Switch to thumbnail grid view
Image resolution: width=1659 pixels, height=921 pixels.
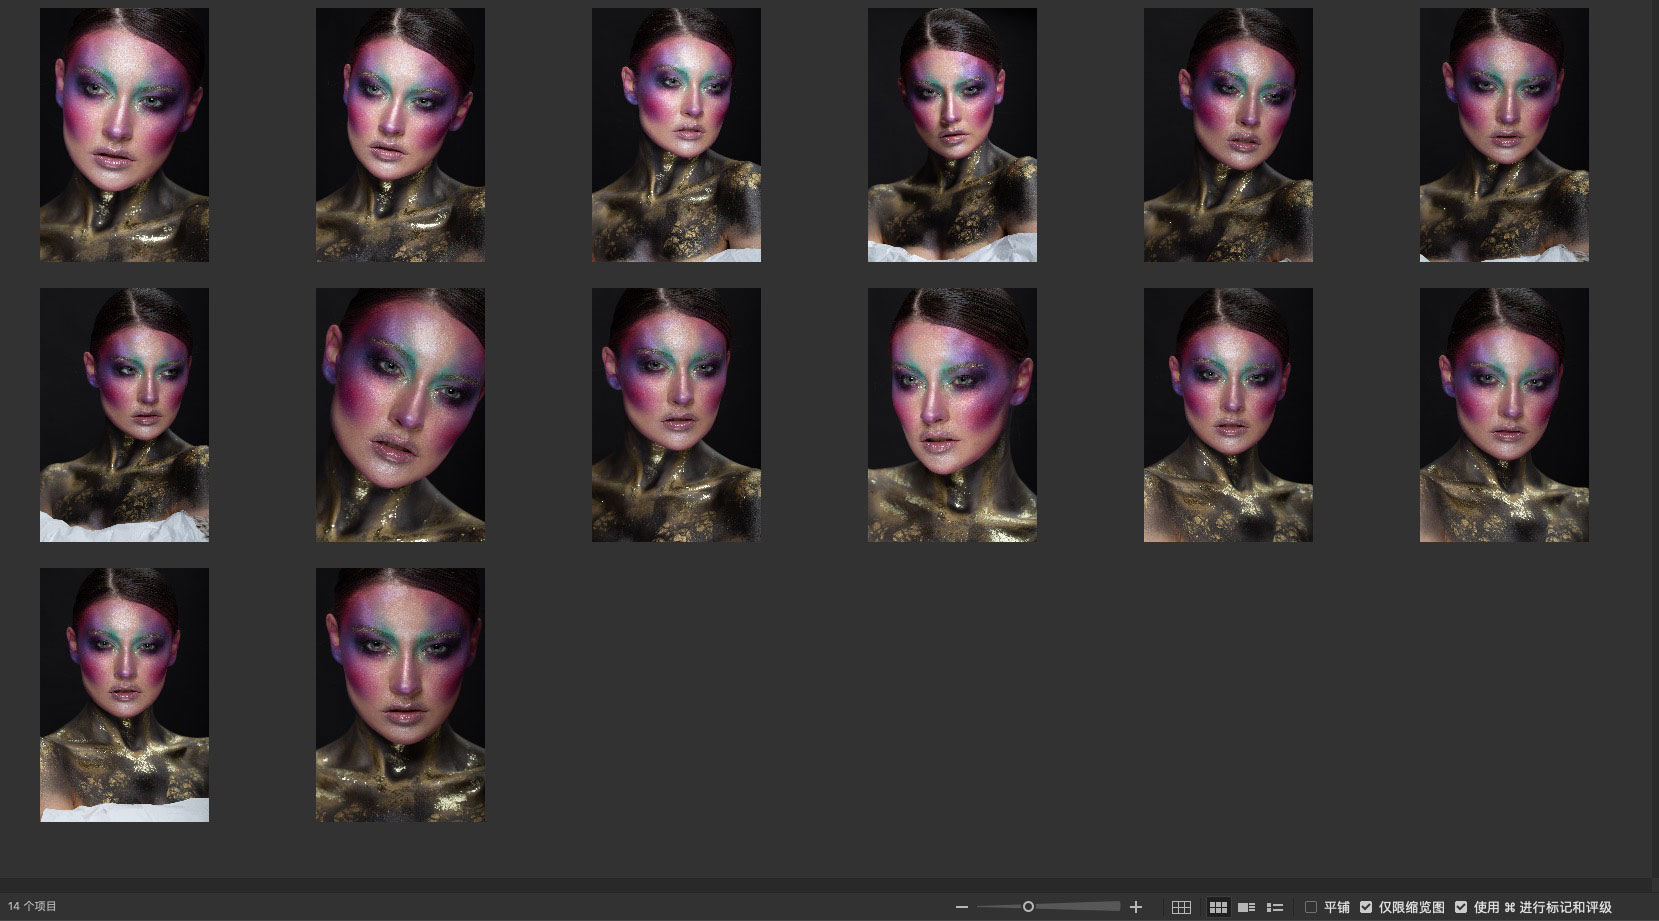(x=1218, y=907)
